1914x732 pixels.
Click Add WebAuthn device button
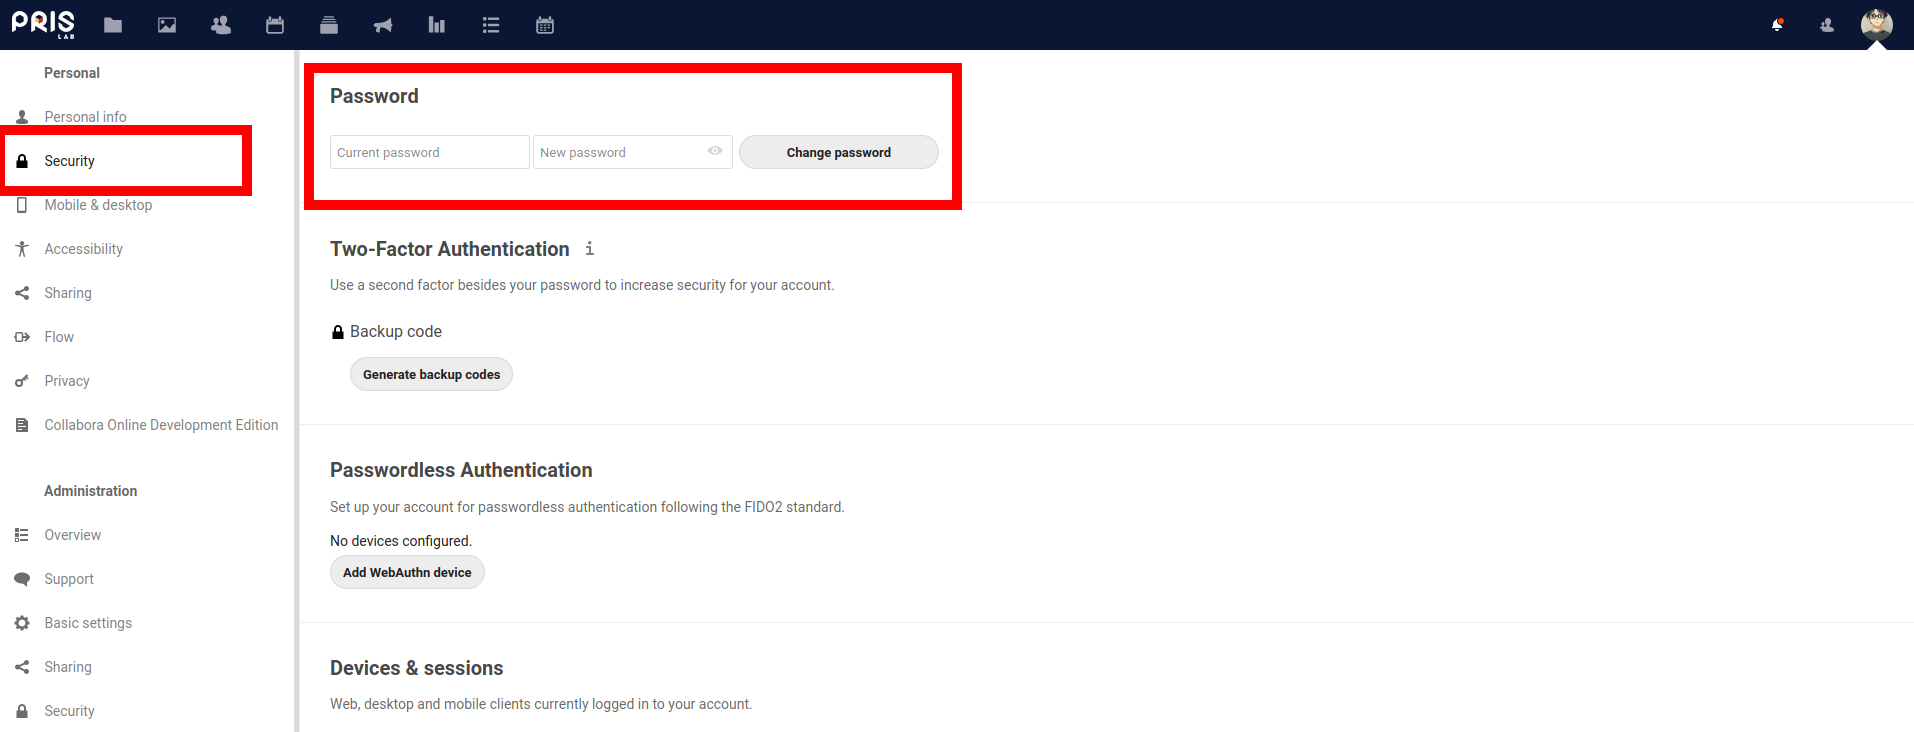(x=407, y=572)
